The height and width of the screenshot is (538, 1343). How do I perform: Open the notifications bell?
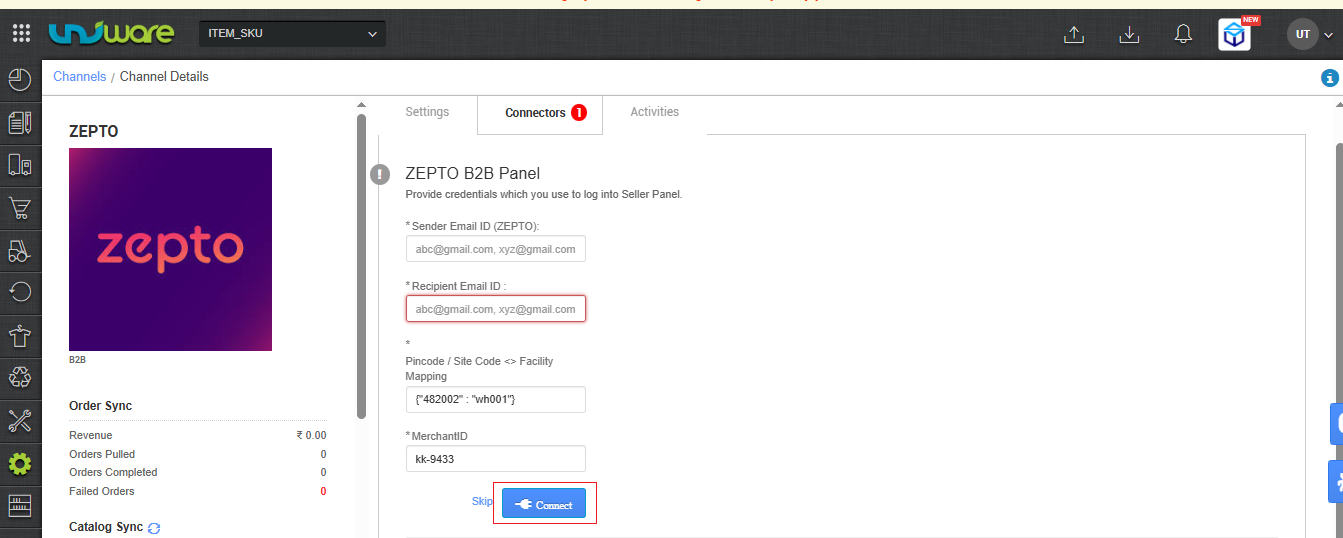1183,34
